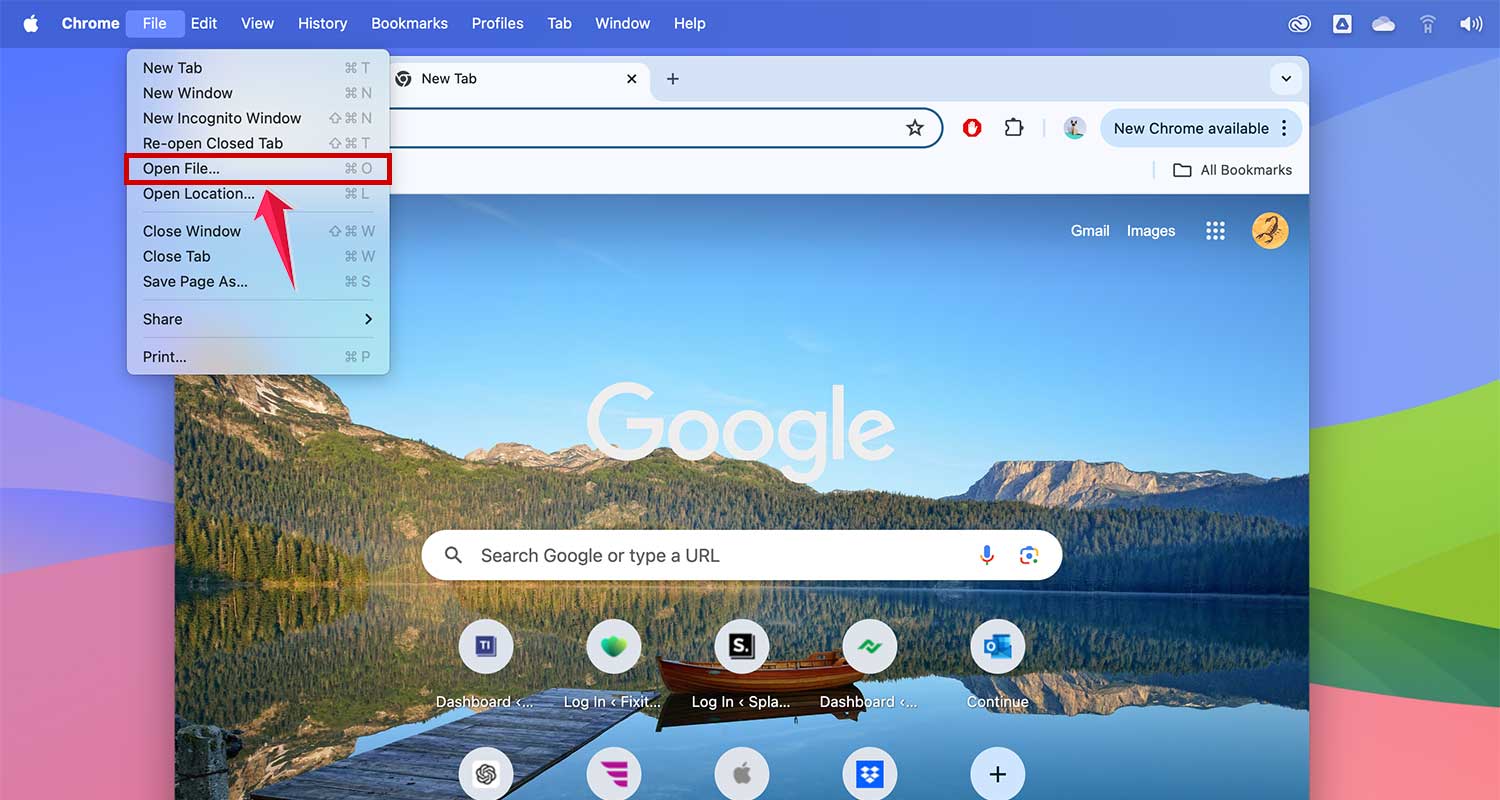This screenshot has height=800, width=1500.
Task: Add a new shortcut with the plus circle
Action: [x=997, y=773]
